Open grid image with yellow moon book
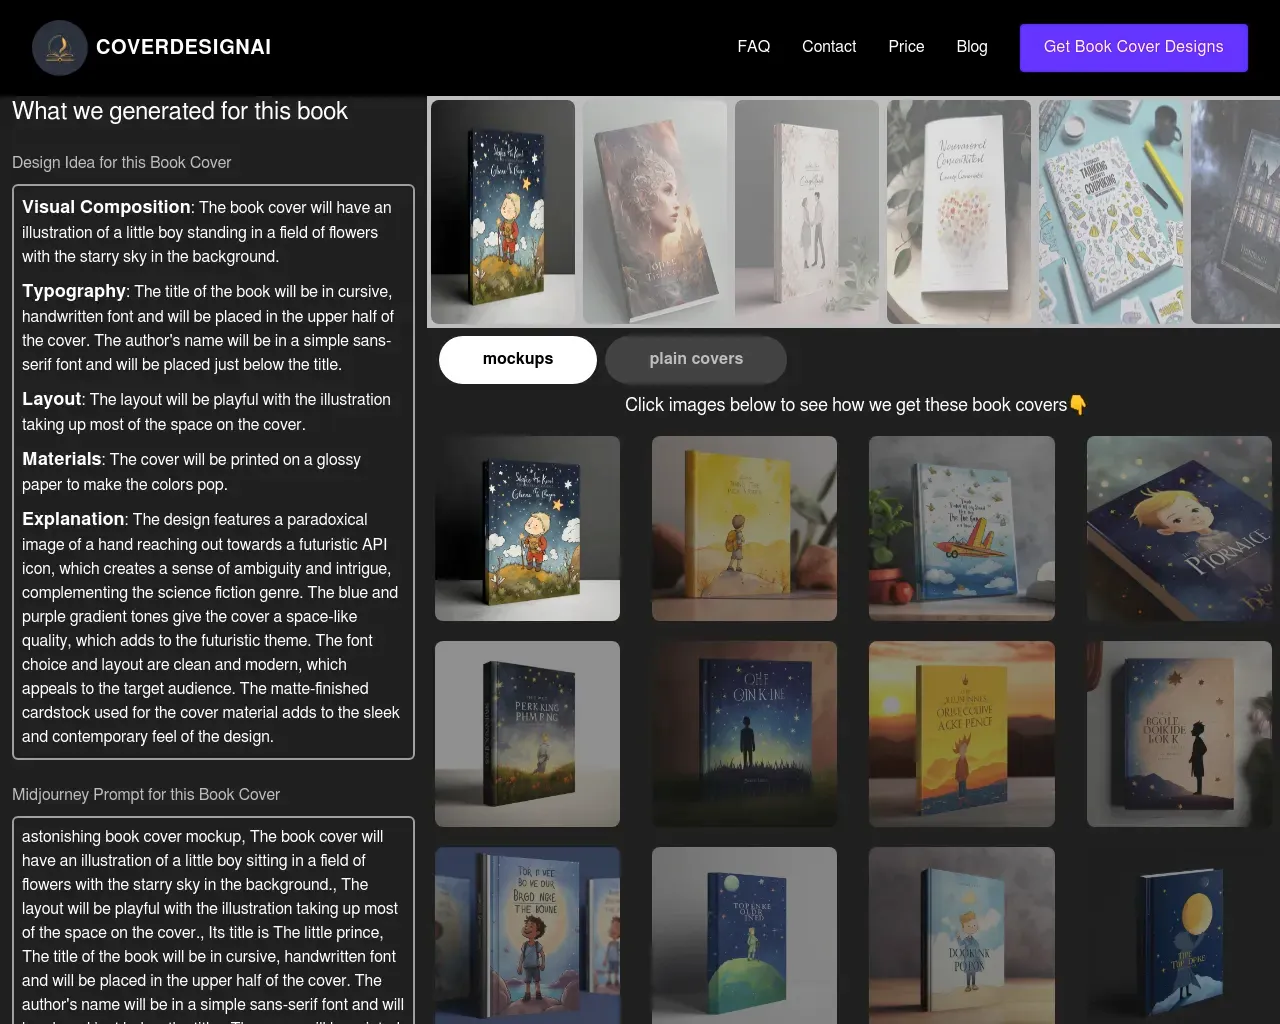Viewport: 1280px width, 1024px height. coord(1179,936)
